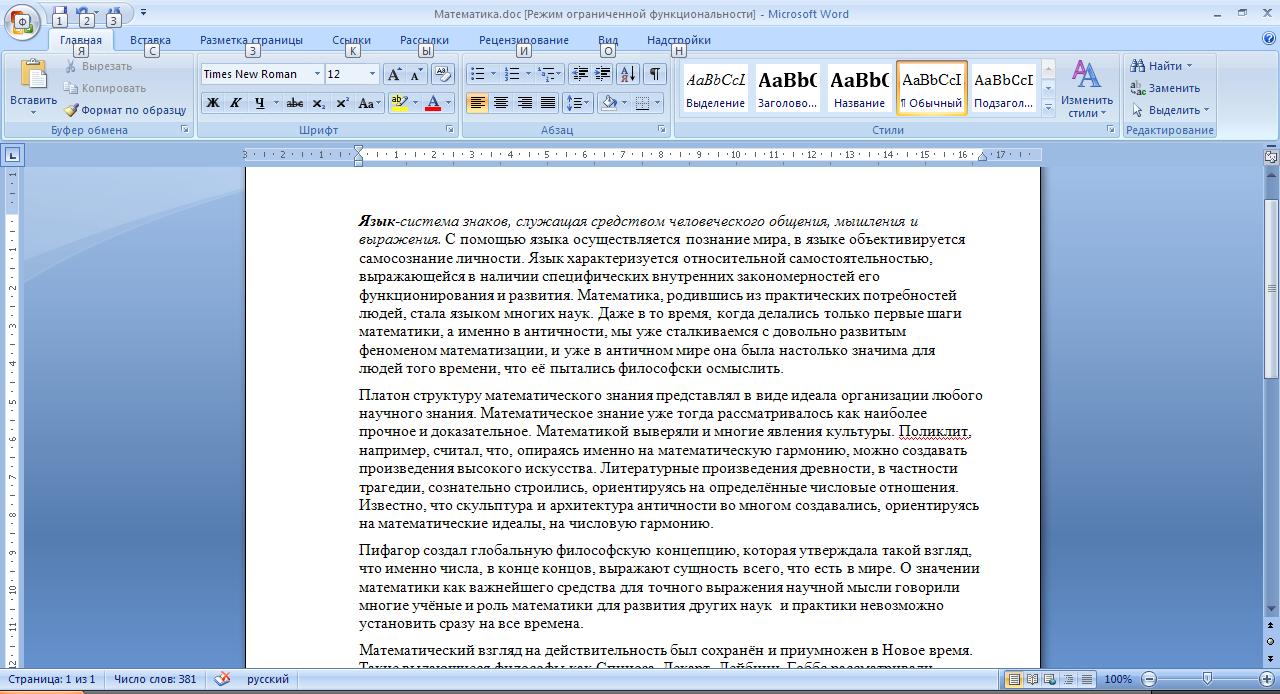
Task: Open font color dropdown arrow
Action: click(448, 103)
